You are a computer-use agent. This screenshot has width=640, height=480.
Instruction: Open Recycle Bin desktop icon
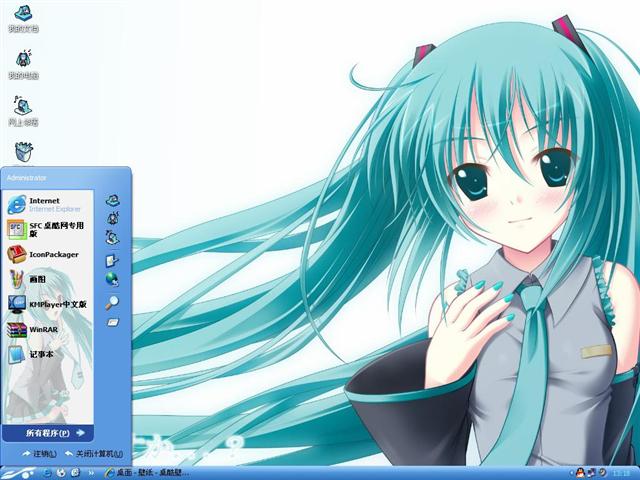pyautogui.click(x=23, y=153)
